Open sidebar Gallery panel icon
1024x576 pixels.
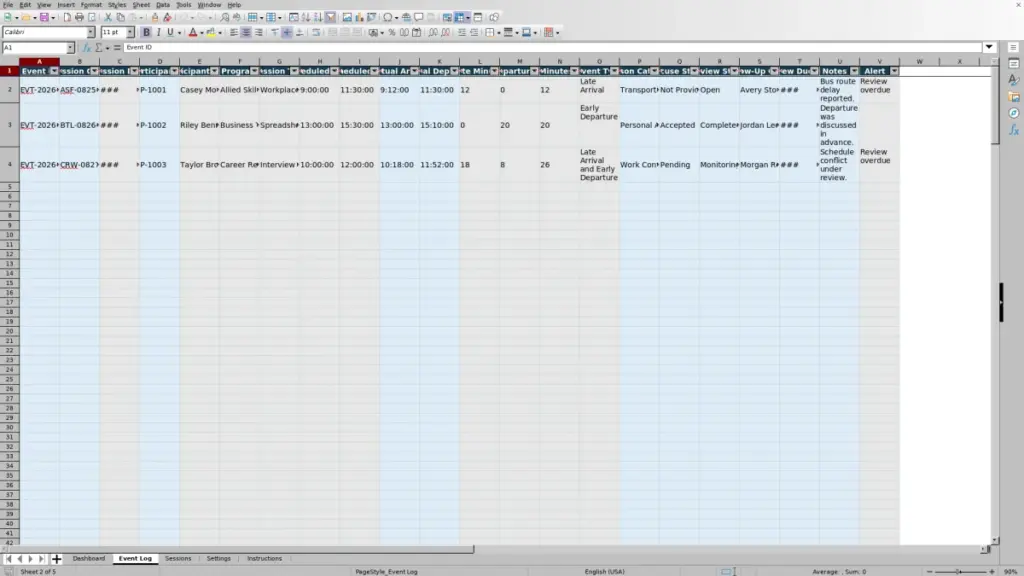pos(1014,97)
